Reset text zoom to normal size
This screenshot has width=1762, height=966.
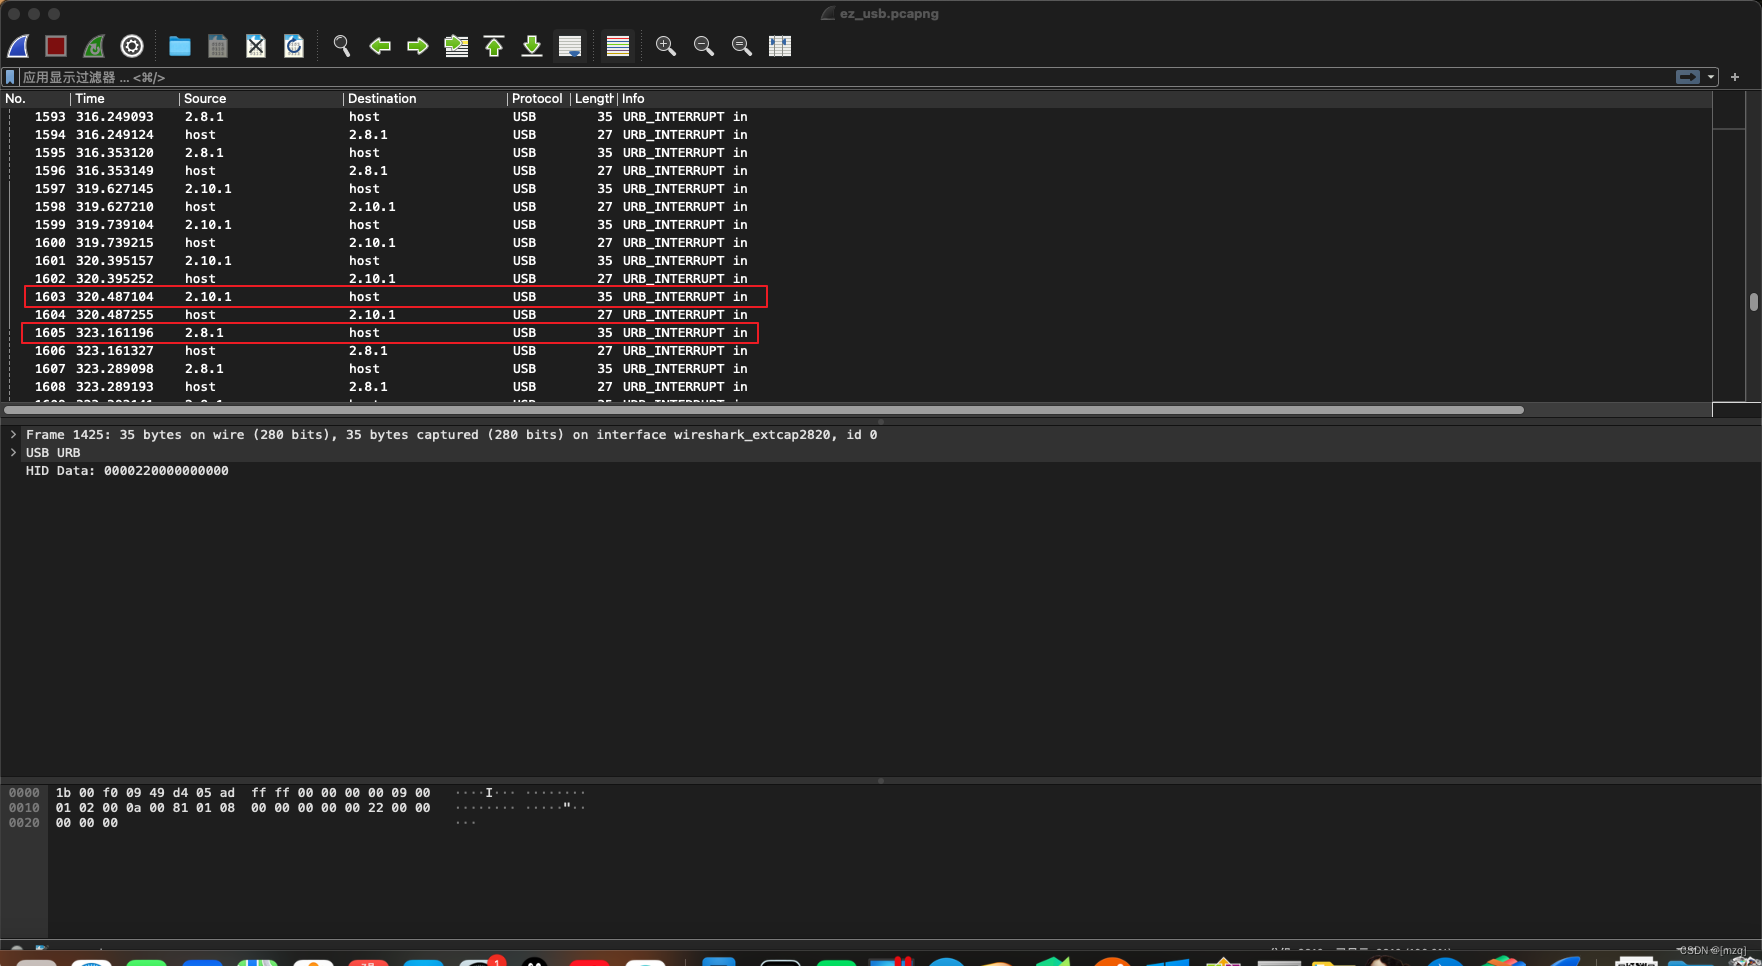coord(742,46)
